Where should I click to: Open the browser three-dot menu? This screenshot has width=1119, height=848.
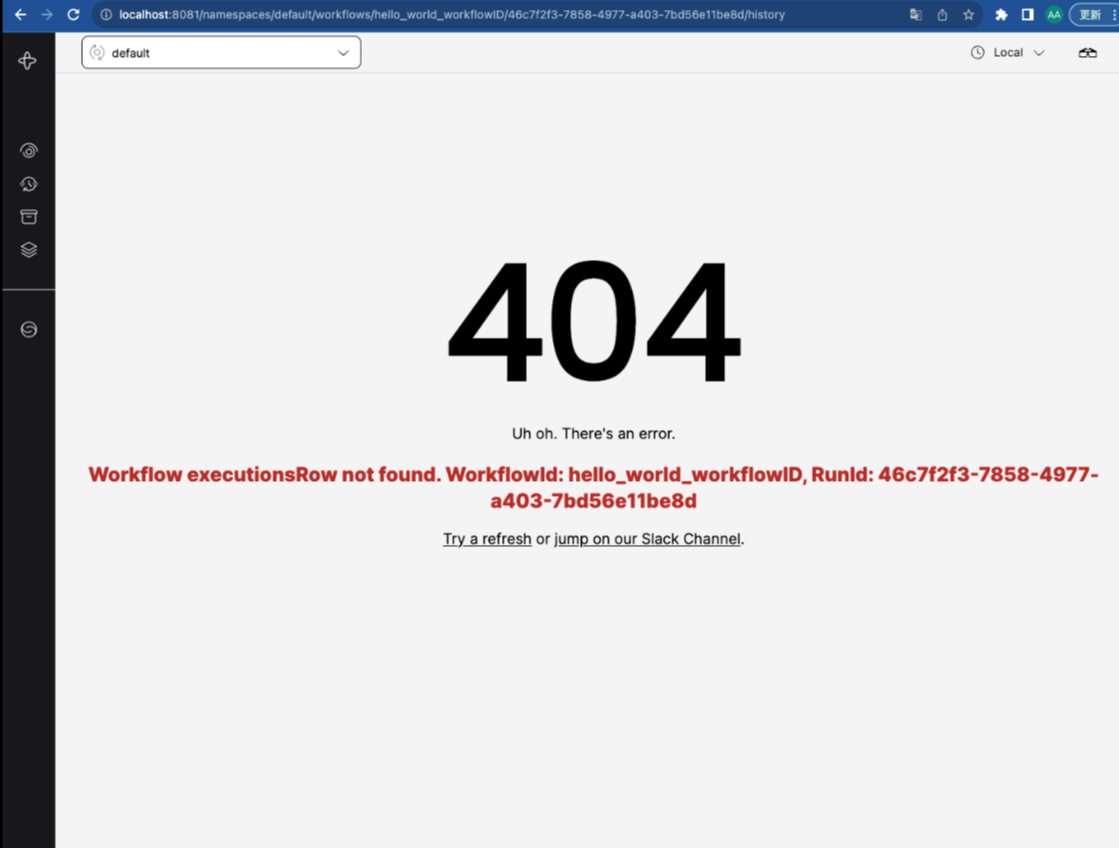1114,15
